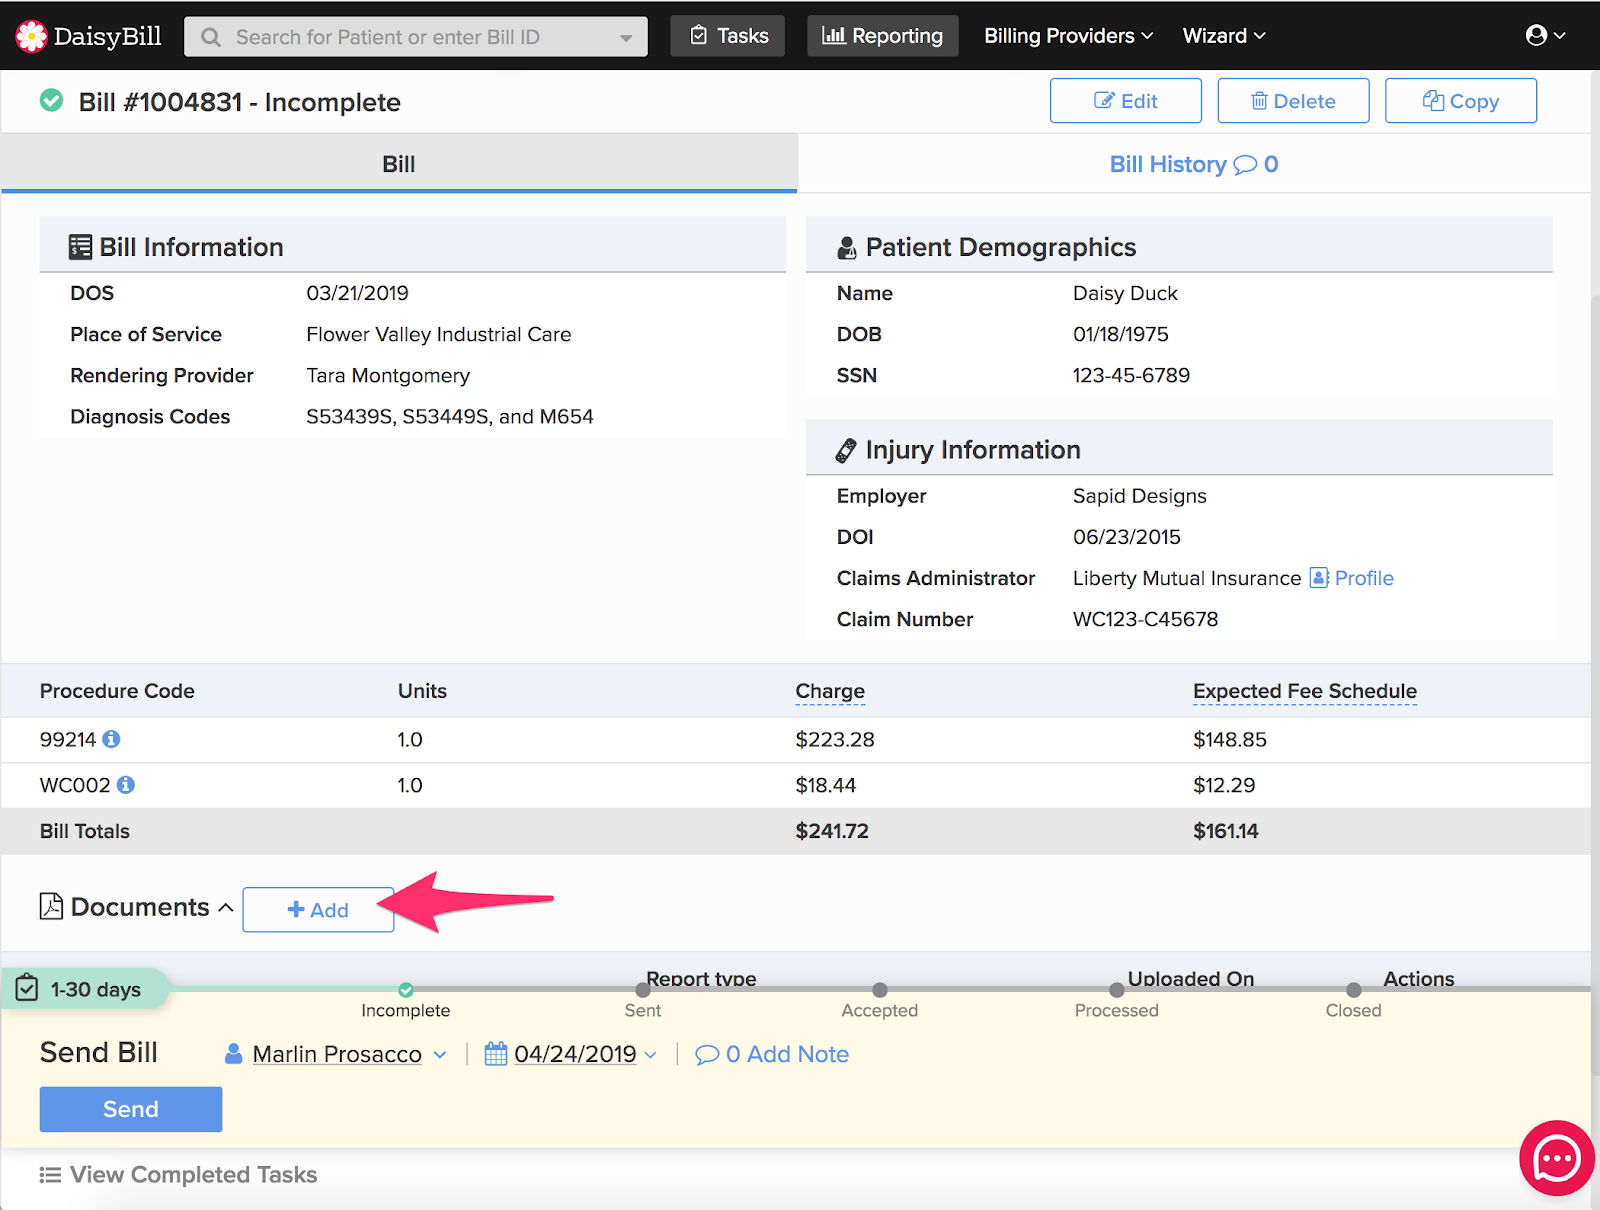The height and width of the screenshot is (1210, 1600).
Task: Click info icon beside WC002 code
Action: click(126, 785)
